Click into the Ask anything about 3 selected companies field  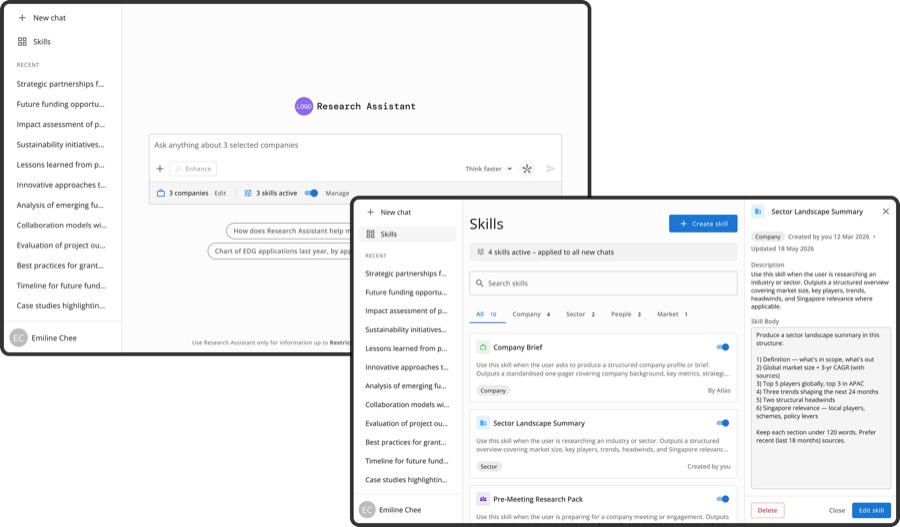355,145
